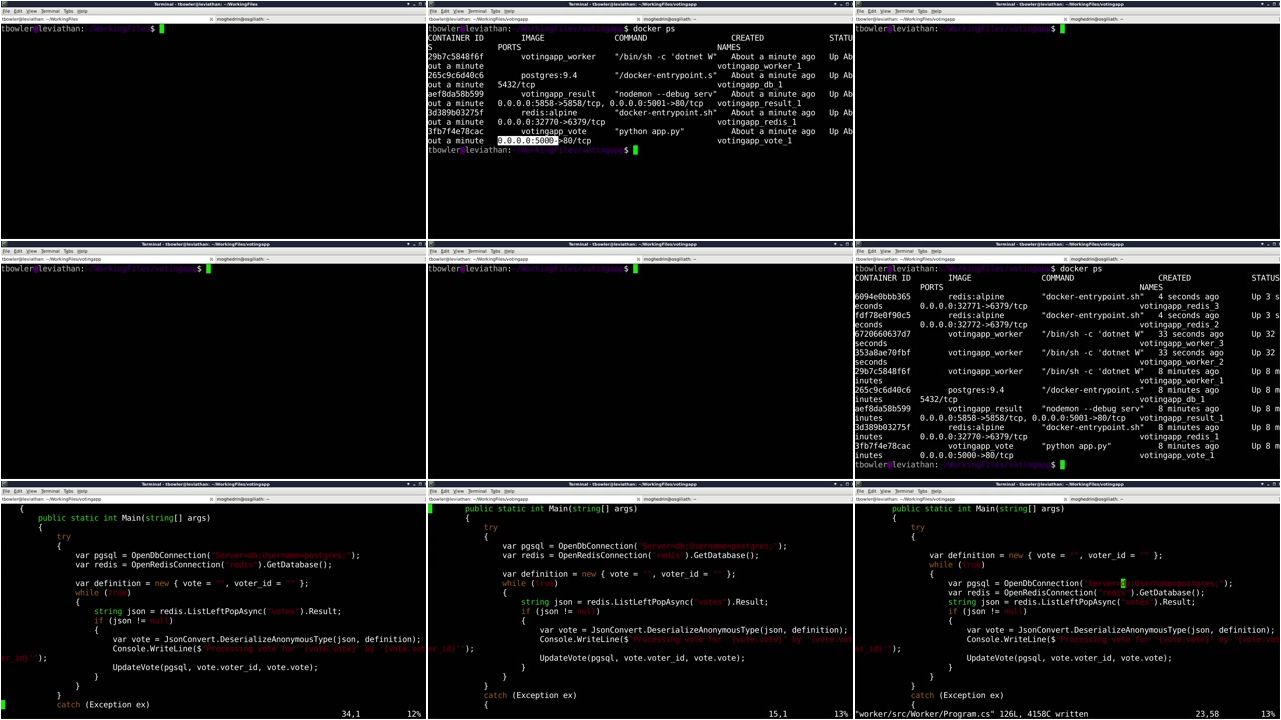Image resolution: width=1281 pixels, height=720 pixels.
Task: Switch to moghedrin@osgiliath tab in 'About a minute ago' terminal
Action: click(x=747, y=19)
